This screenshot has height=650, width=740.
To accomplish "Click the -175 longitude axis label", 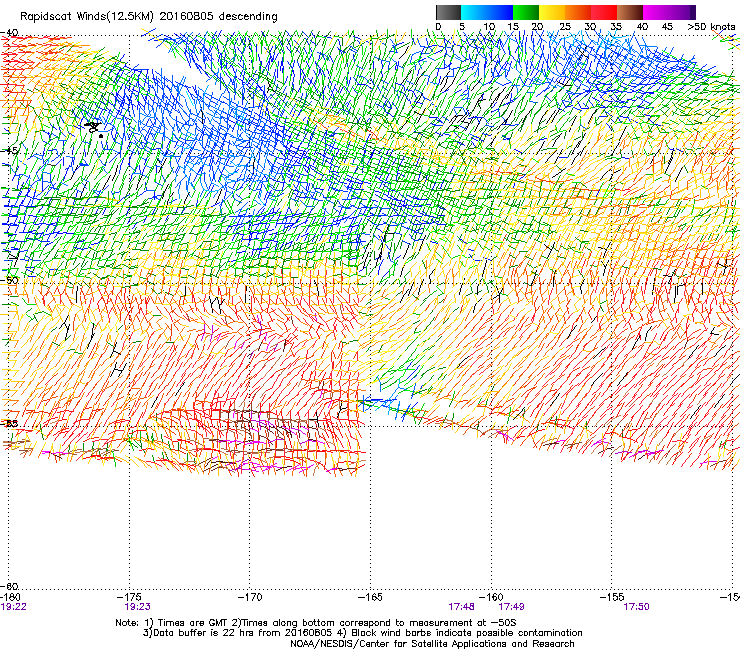I will [x=130, y=598].
